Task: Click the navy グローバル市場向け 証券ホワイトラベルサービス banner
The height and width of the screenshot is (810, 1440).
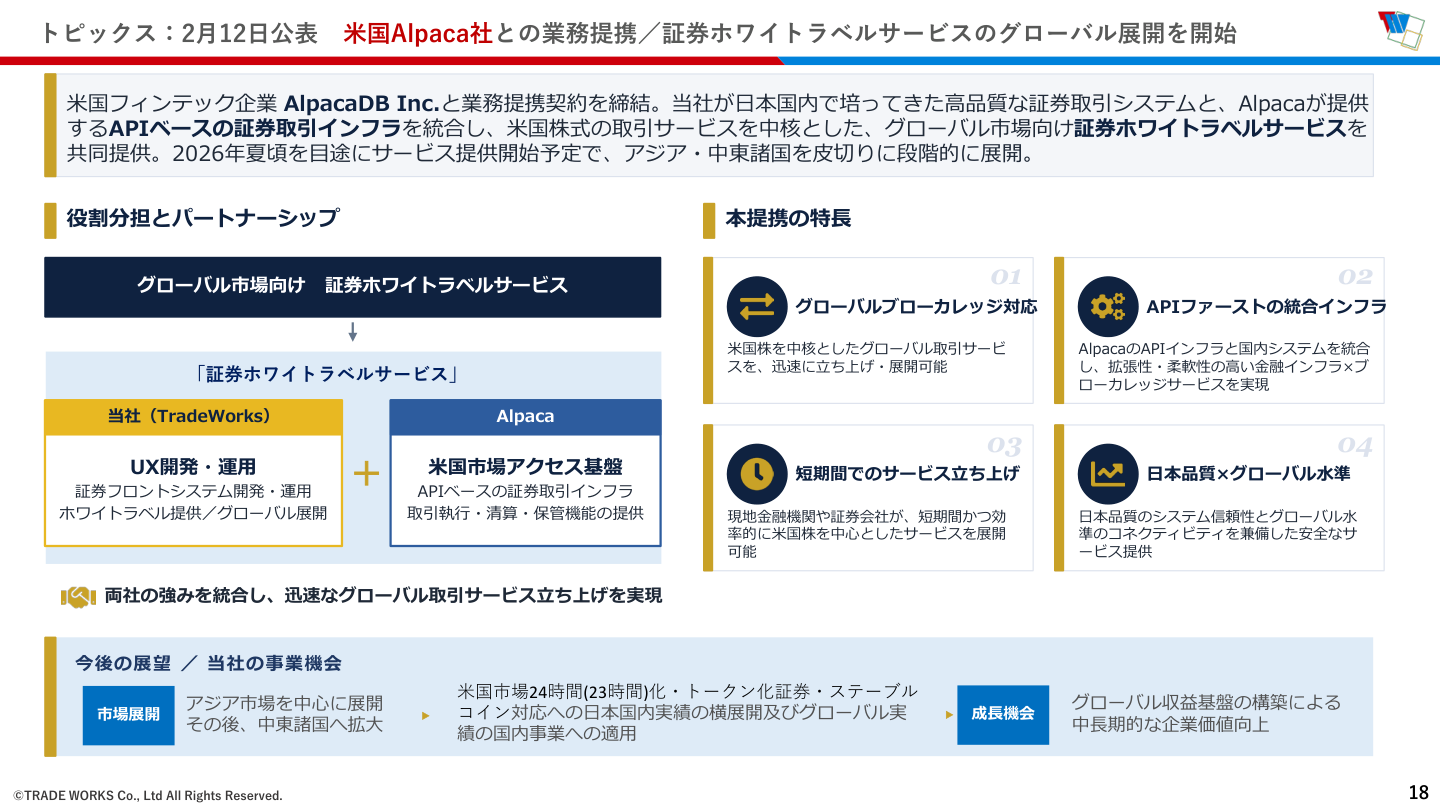Action: 352,286
